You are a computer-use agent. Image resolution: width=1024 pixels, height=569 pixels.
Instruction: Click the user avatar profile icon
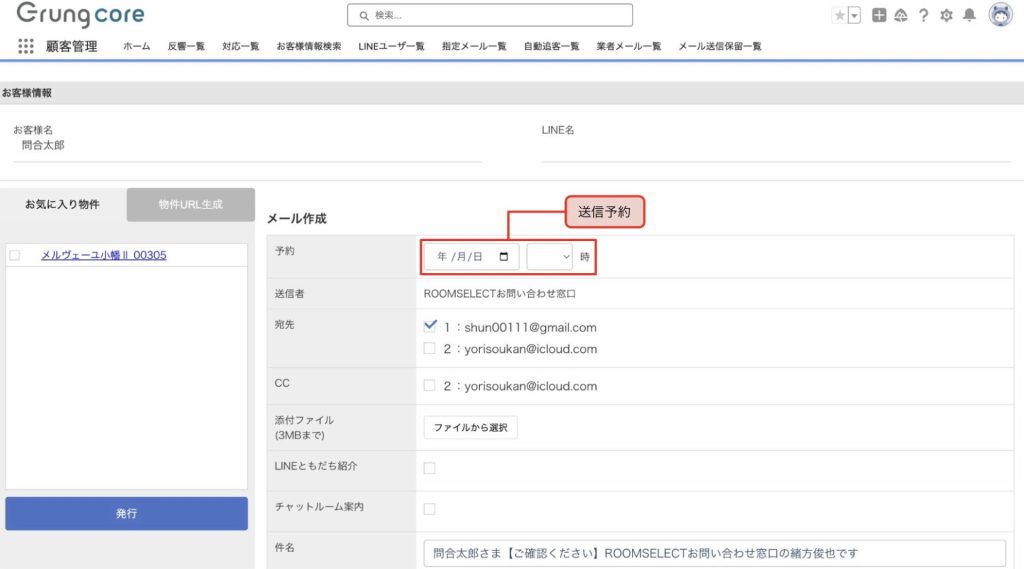1000,15
